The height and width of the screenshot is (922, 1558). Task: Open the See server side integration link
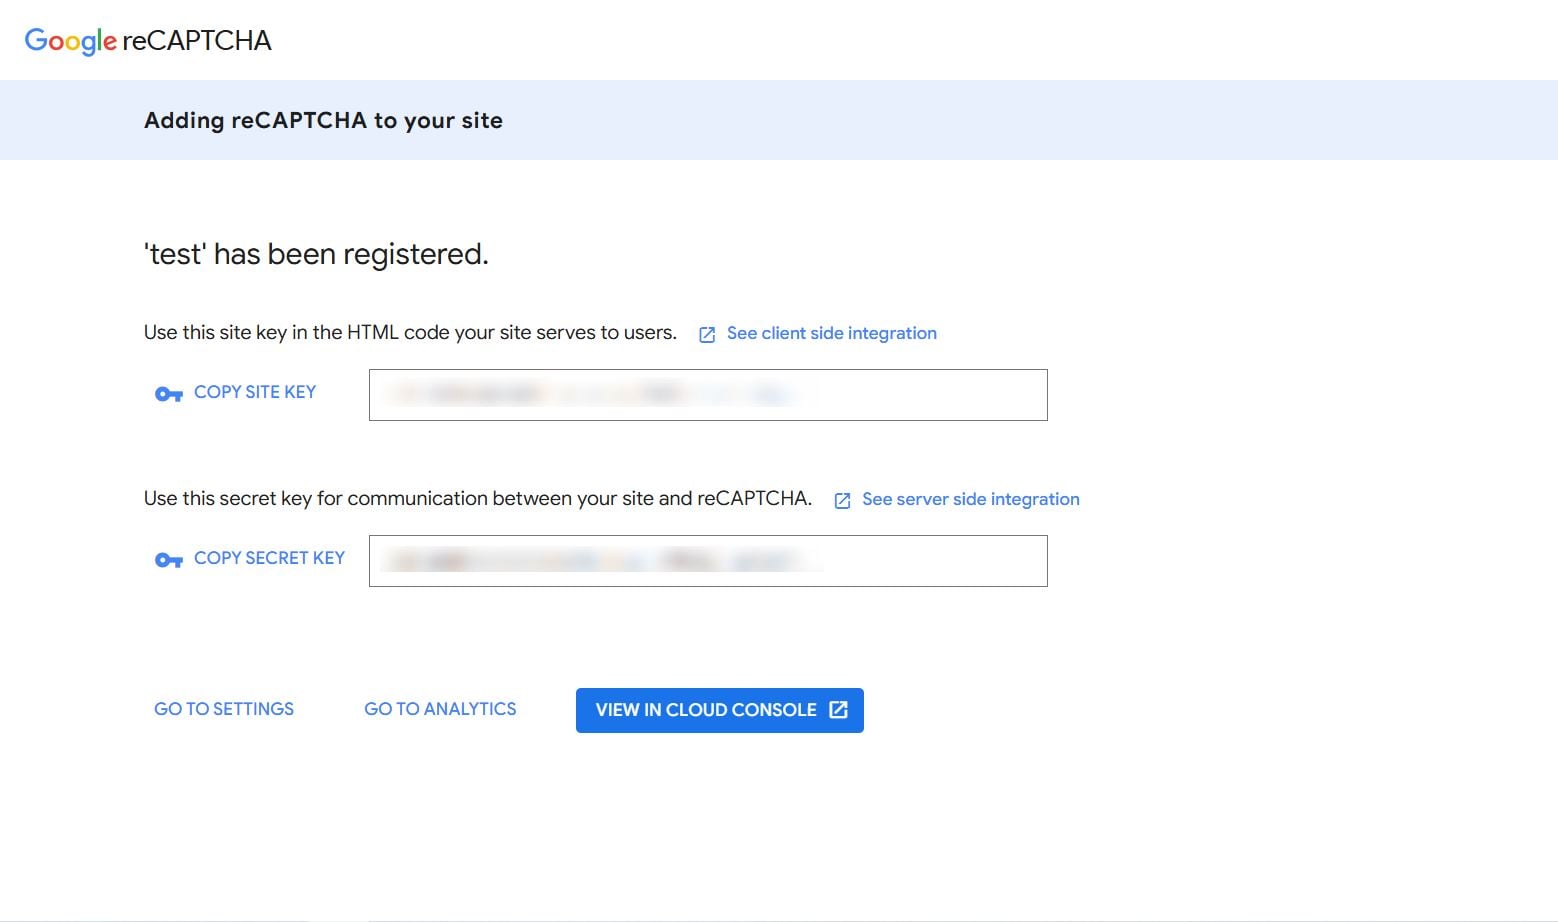(971, 499)
